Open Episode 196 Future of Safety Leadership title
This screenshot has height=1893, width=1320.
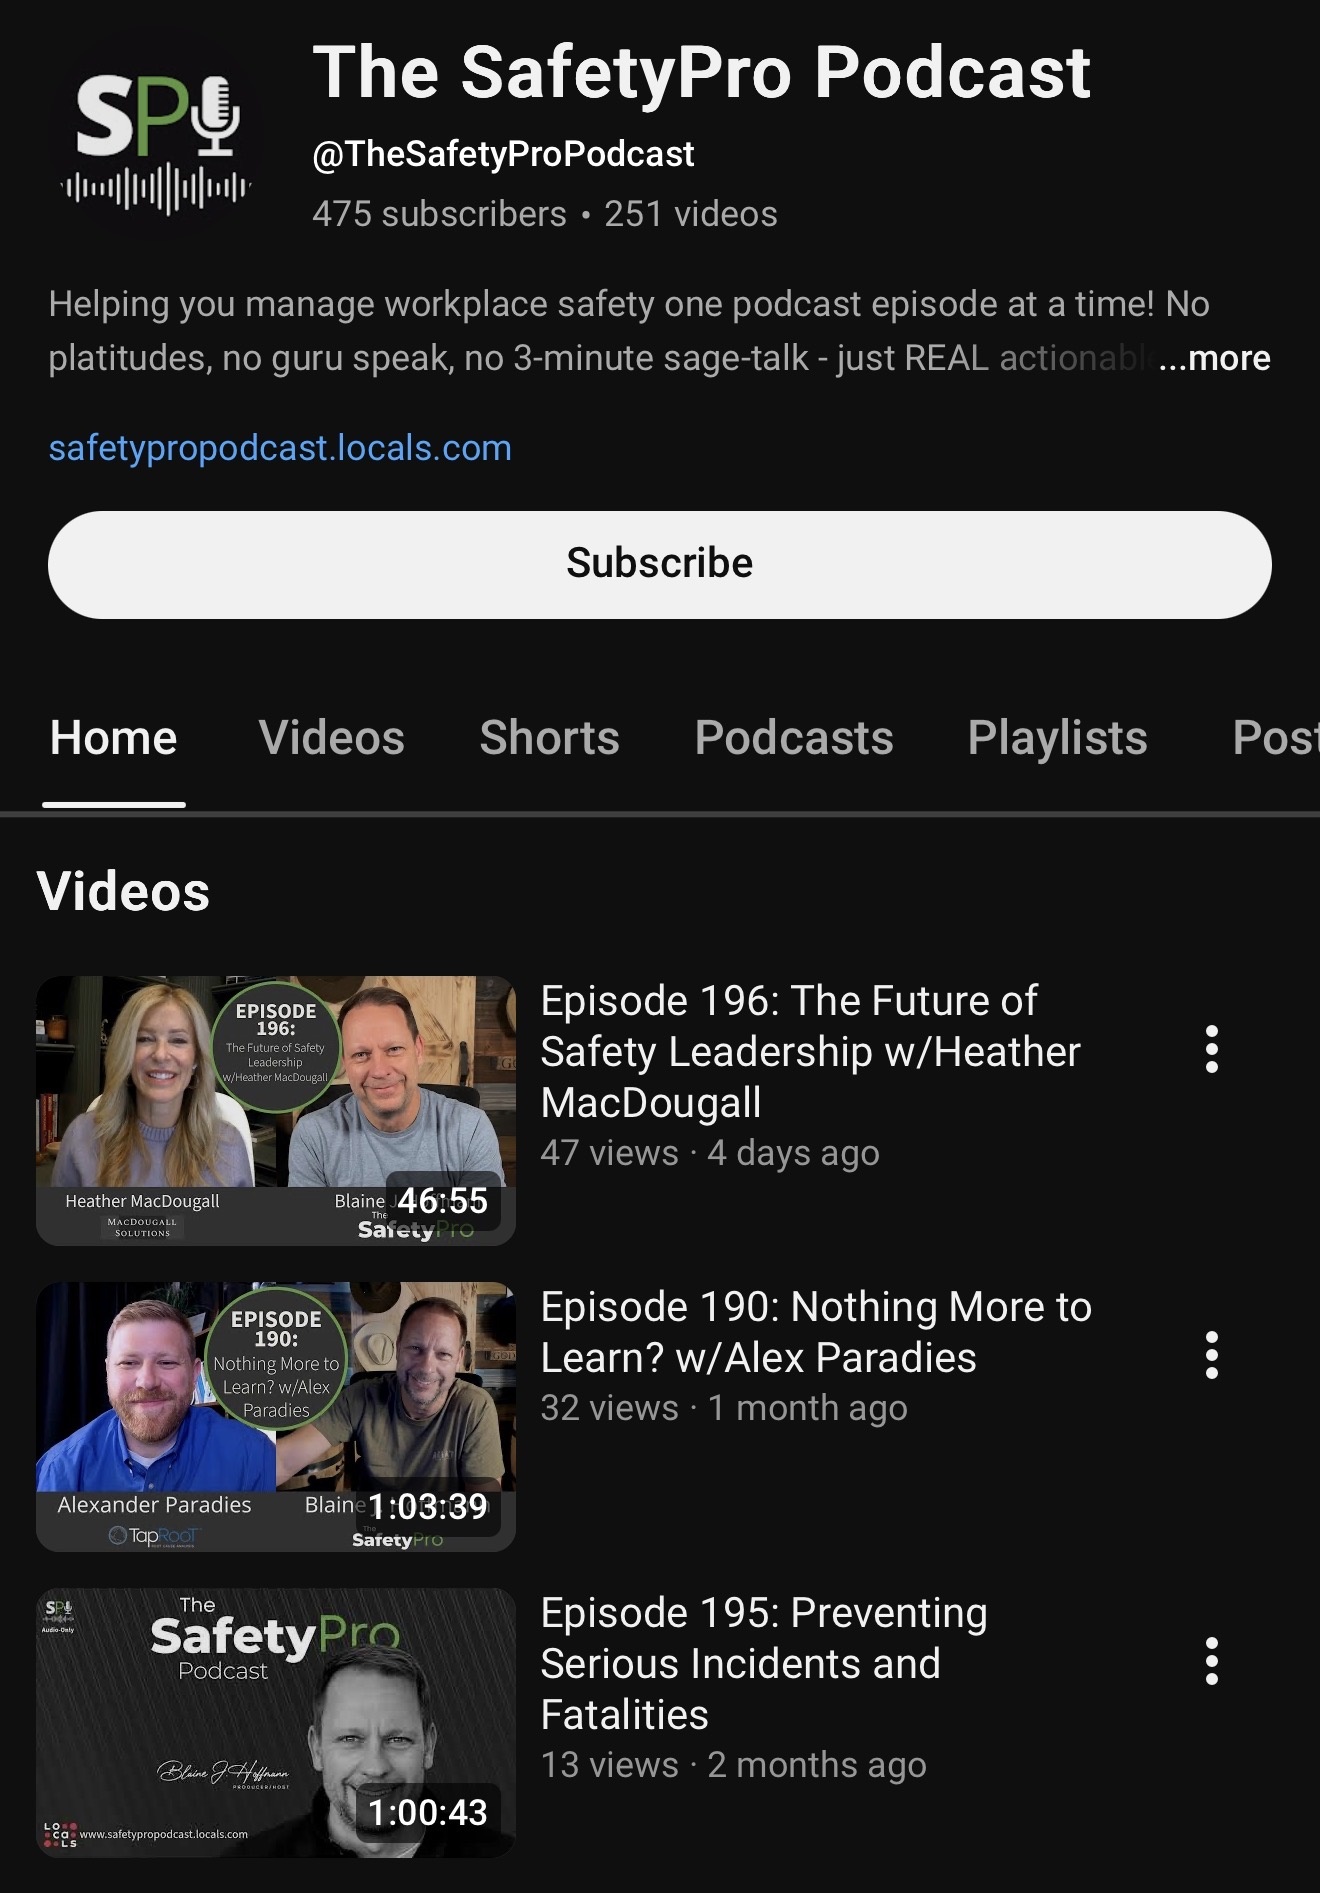(x=810, y=1051)
